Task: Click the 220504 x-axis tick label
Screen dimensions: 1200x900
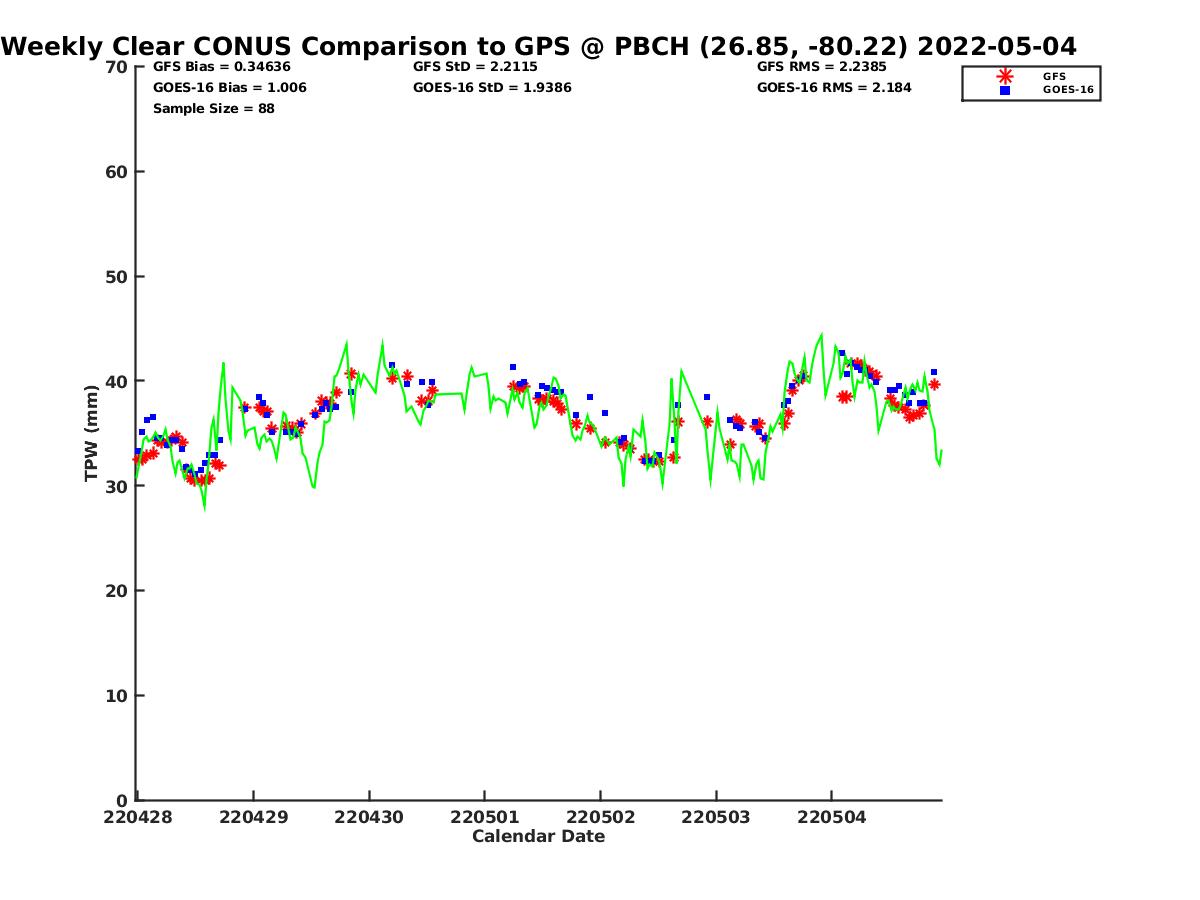Action: click(832, 817)
